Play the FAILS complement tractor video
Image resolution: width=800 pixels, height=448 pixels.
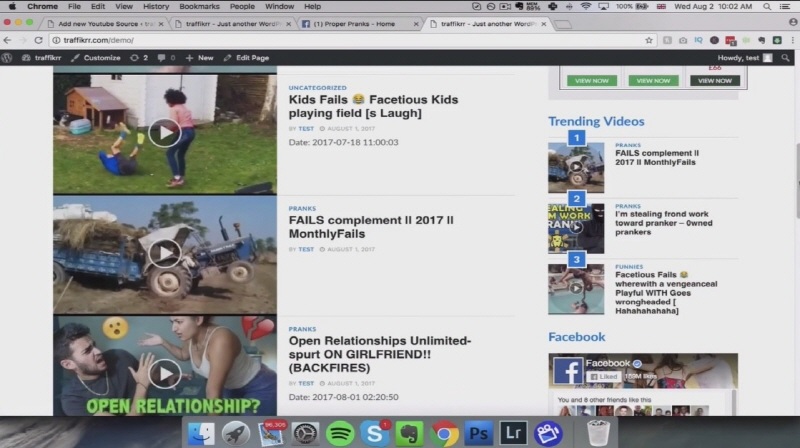(x=165, y=253)
